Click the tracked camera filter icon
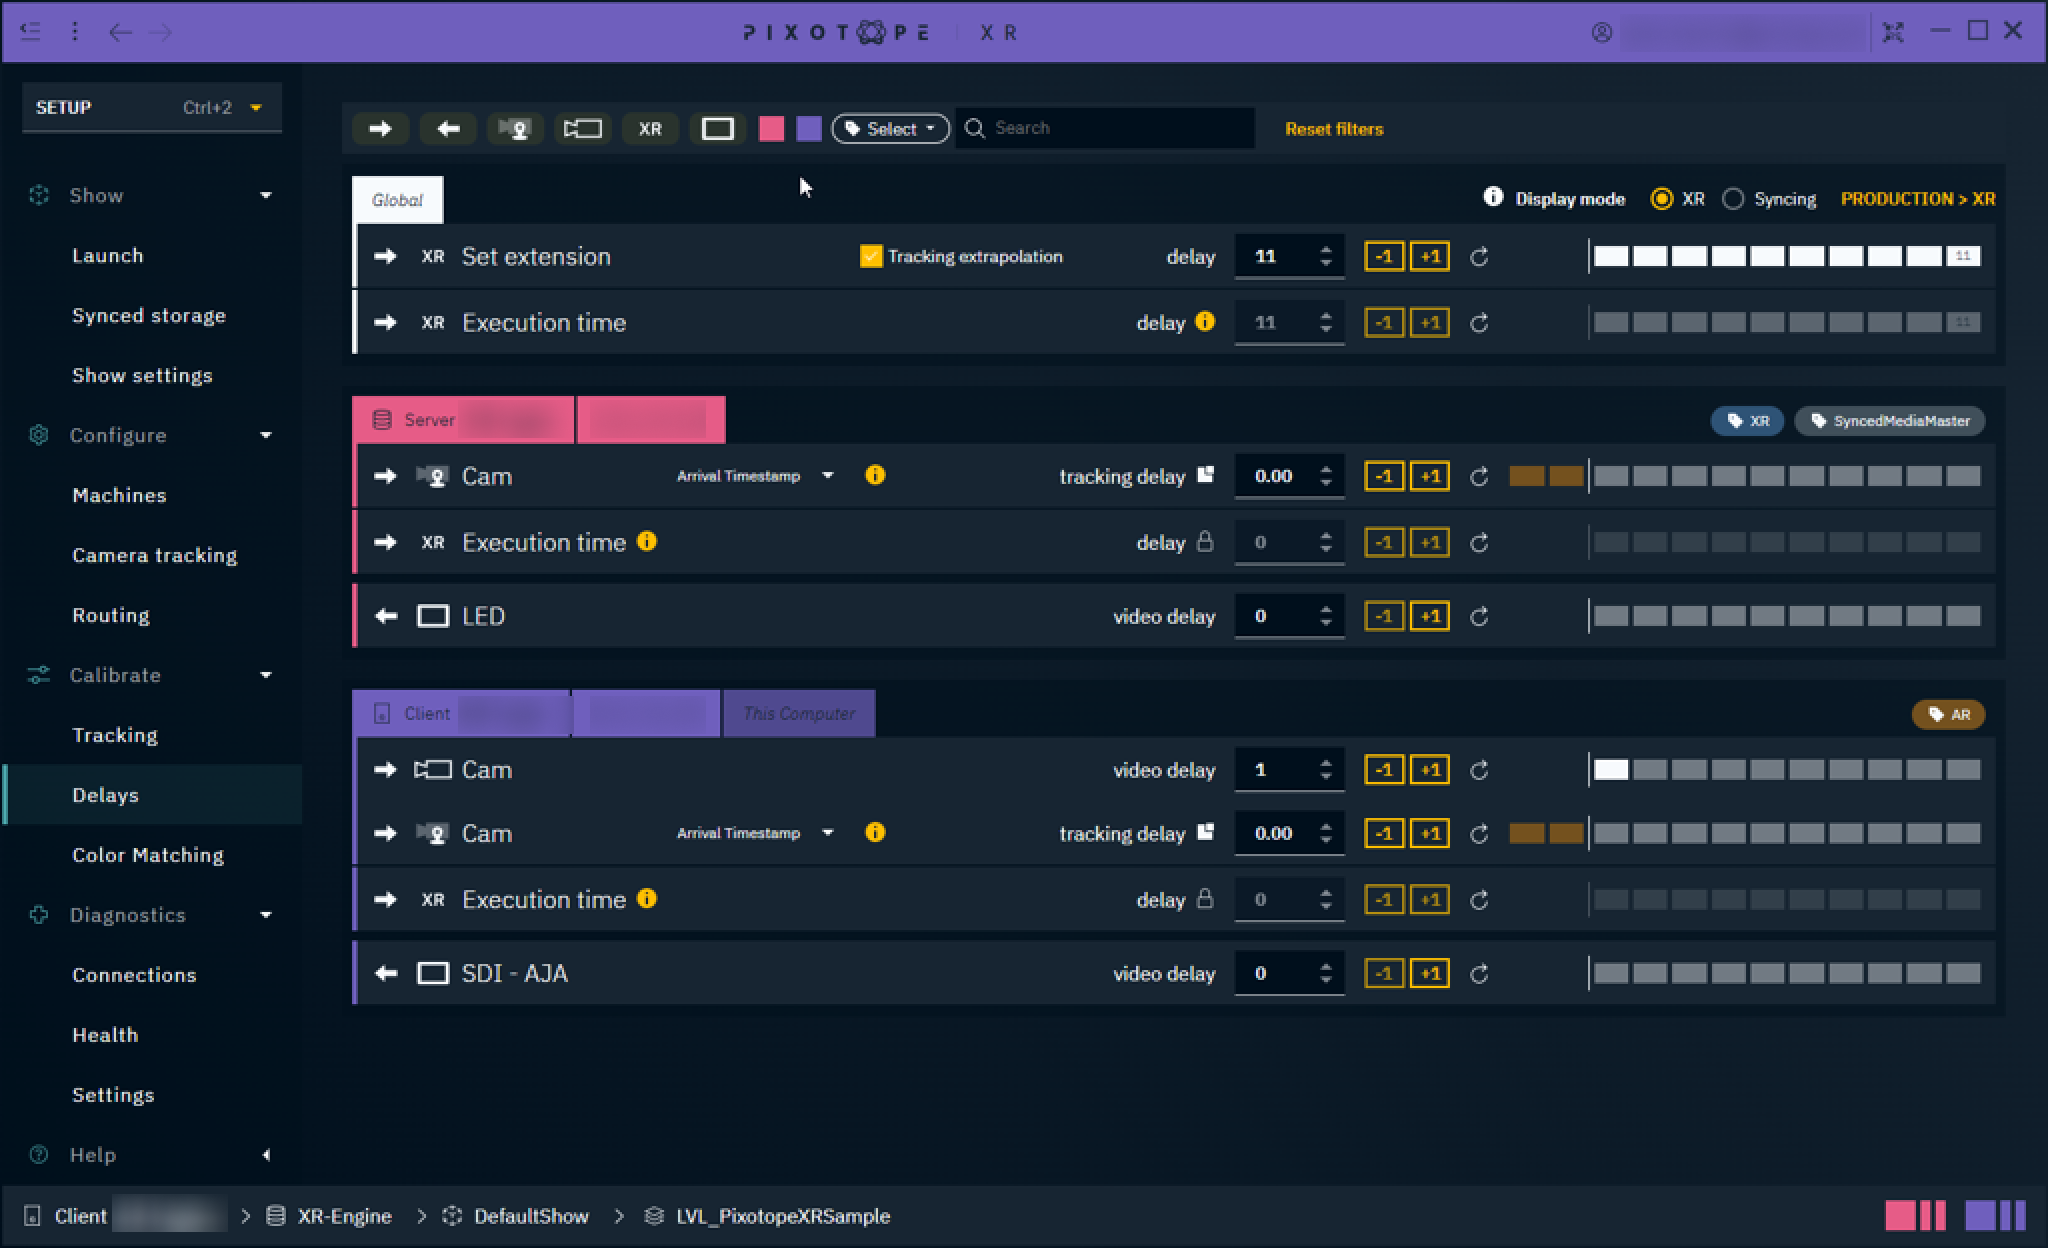Viewport: 2048px width, 1248px height. (515, 129)
